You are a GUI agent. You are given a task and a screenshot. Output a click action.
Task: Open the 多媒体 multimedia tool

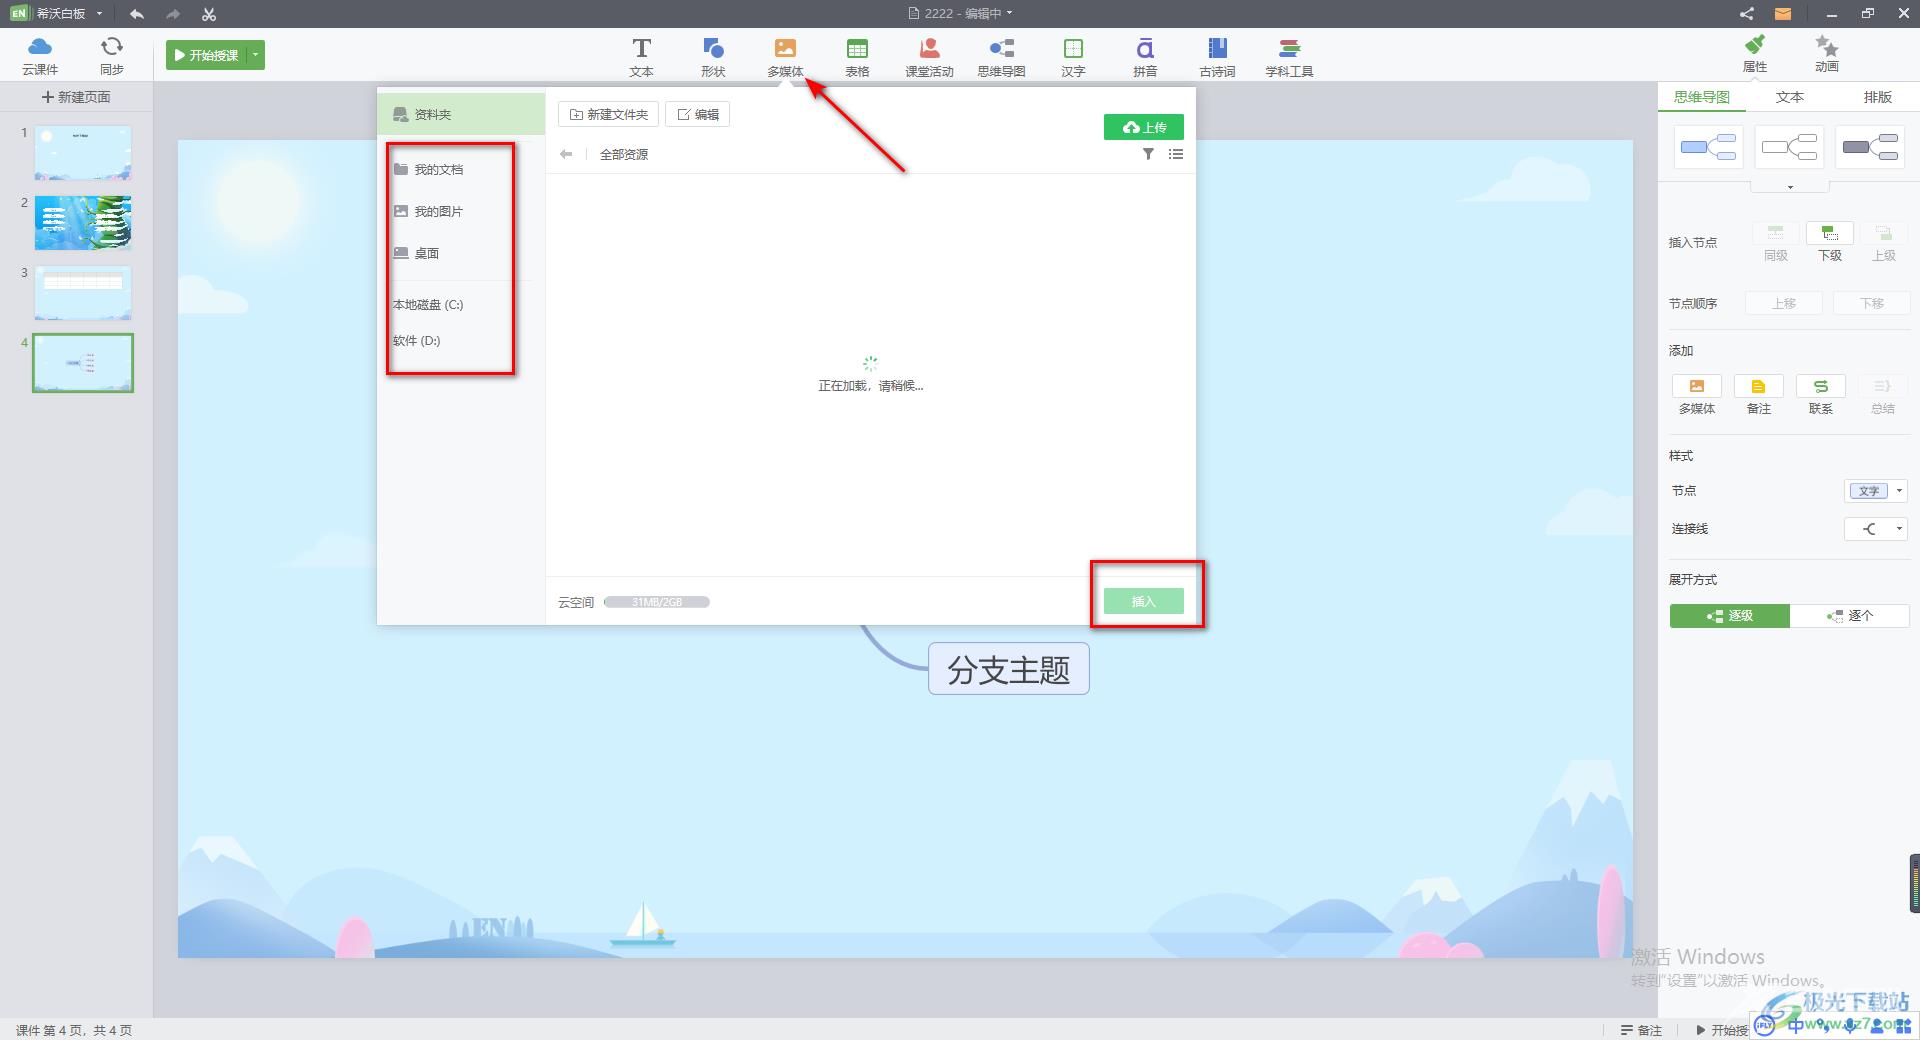click(x=785, y=57)
